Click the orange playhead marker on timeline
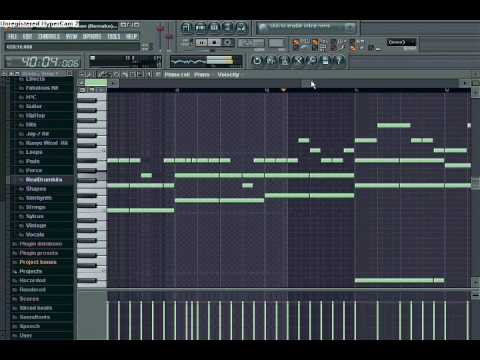 pos(284,89)
